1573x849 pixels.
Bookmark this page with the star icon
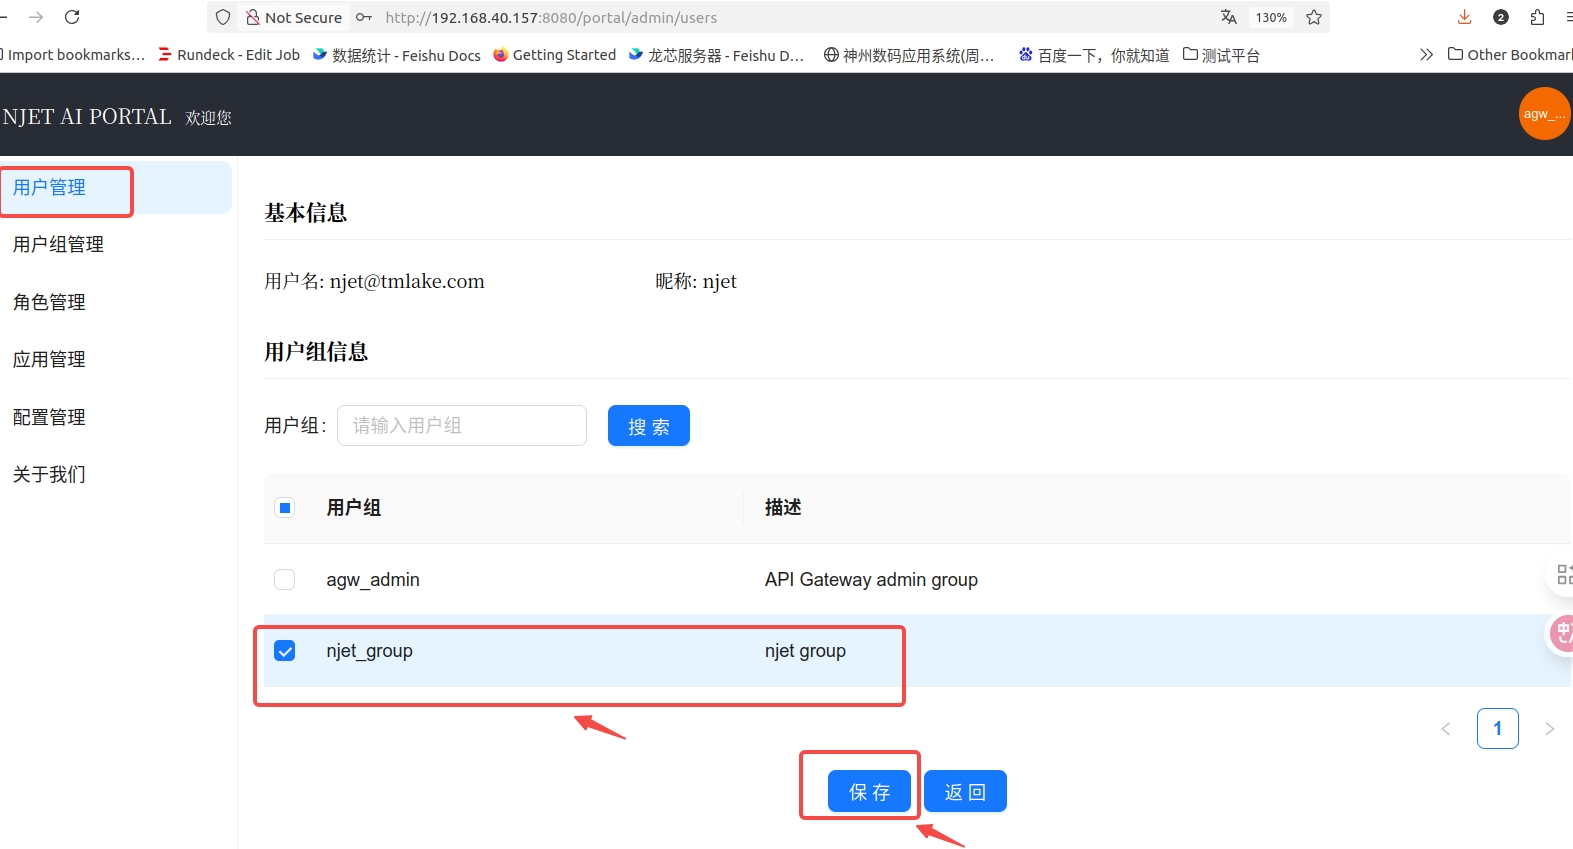click(x=1314, y=17)
